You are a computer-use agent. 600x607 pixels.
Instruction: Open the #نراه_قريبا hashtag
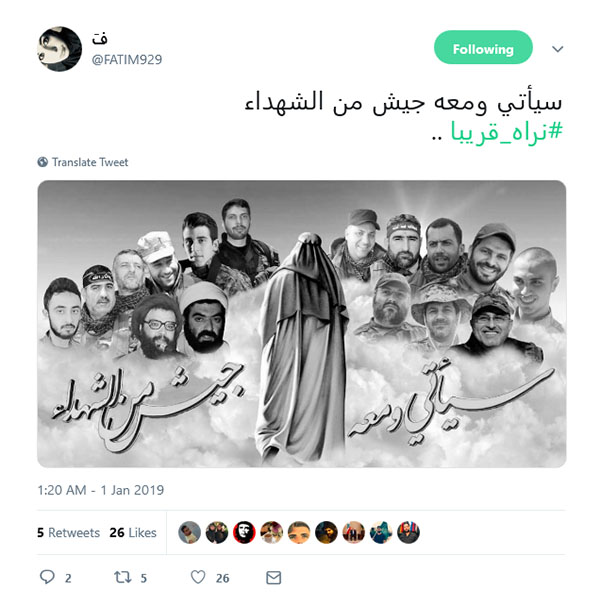[x=506, y=132]
